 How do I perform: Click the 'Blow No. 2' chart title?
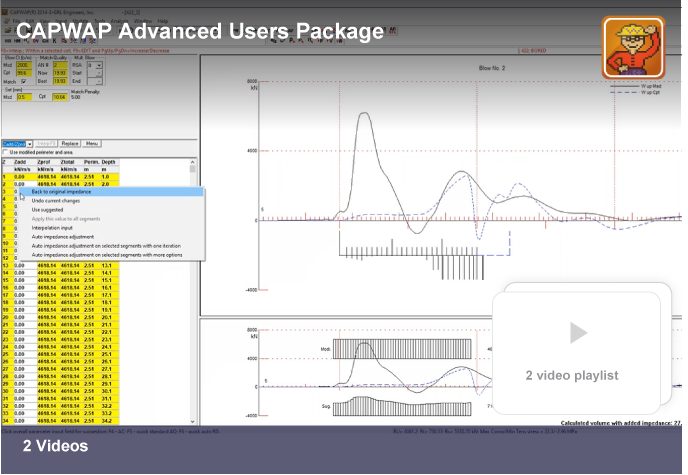point(492,68)
